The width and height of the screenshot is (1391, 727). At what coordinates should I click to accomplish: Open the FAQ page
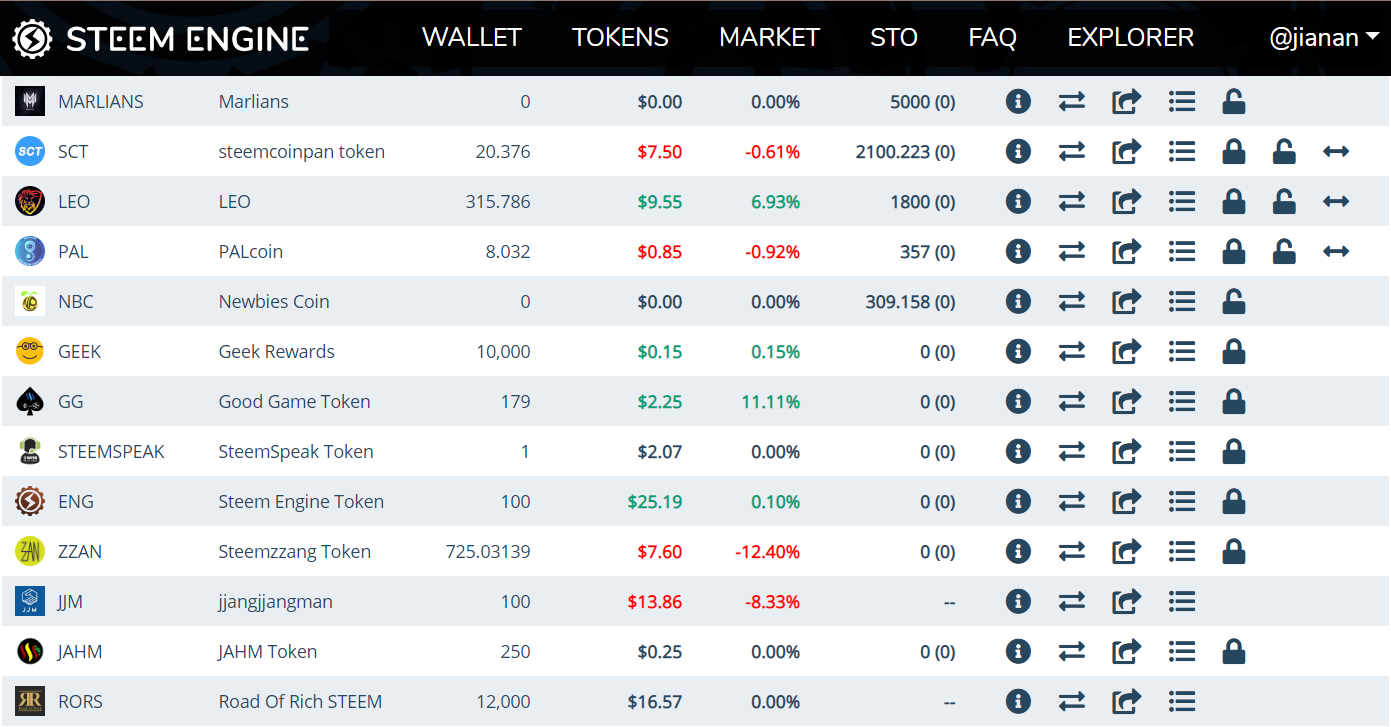coord(993,38)
